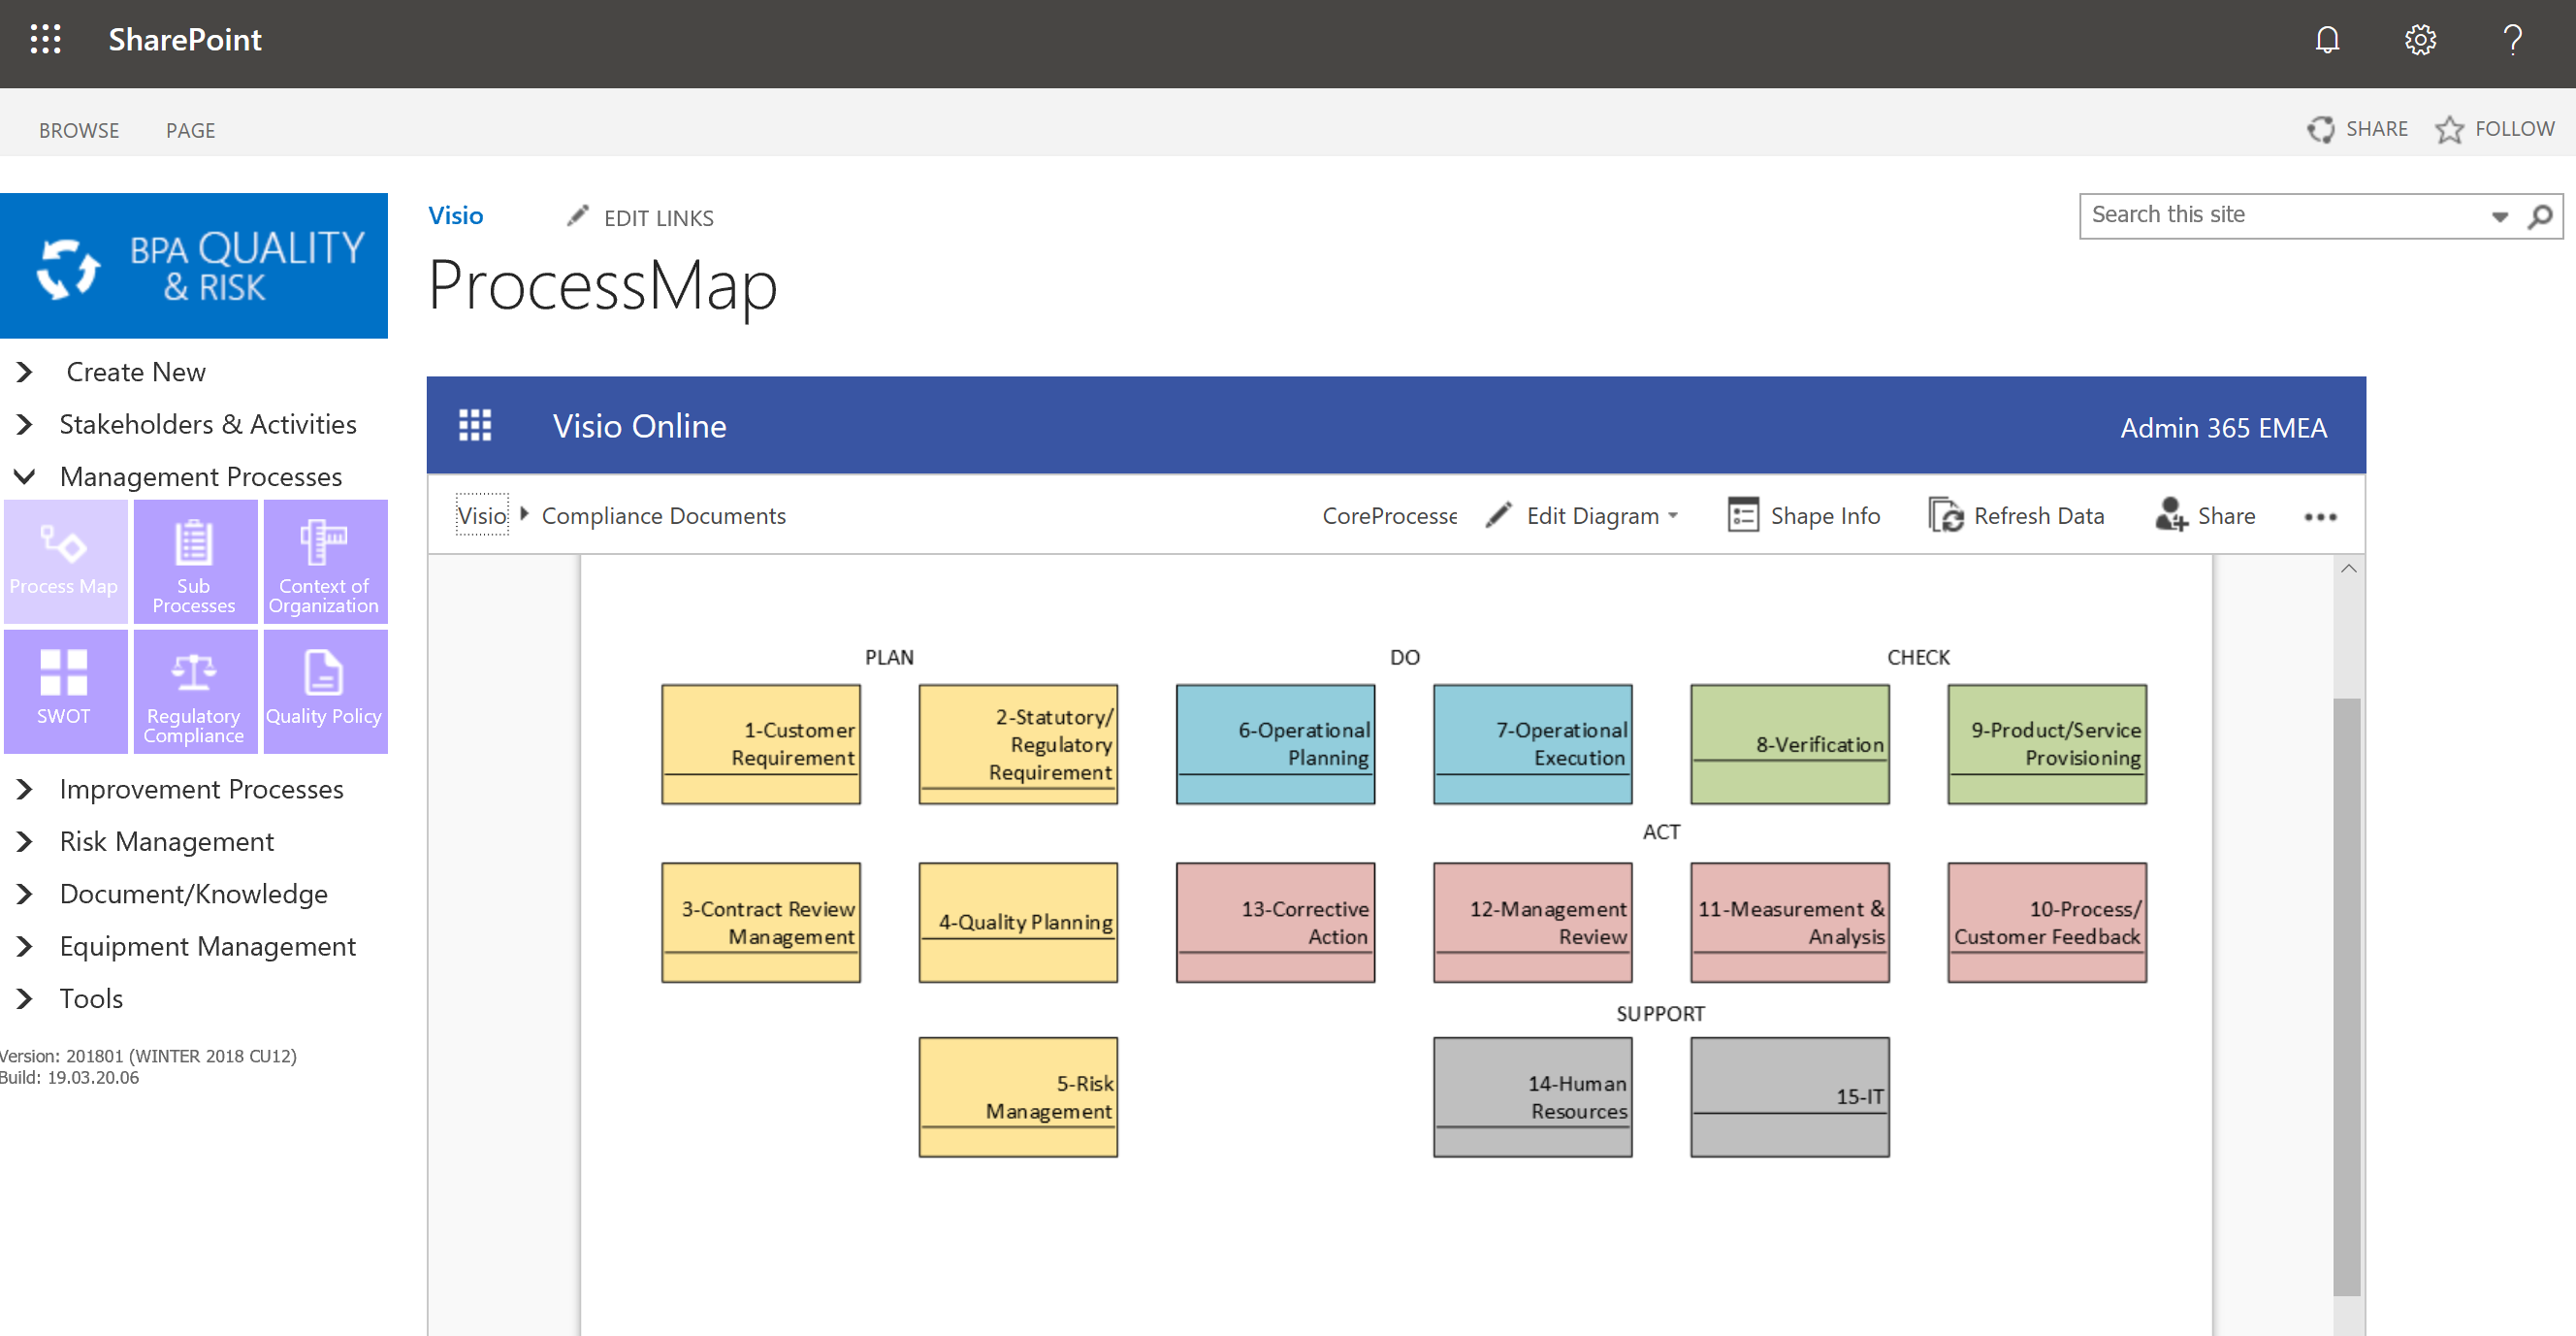Select the 15-IT shape
This screenshot has width=2576, height=1336.
(x=1790, y=1097)
